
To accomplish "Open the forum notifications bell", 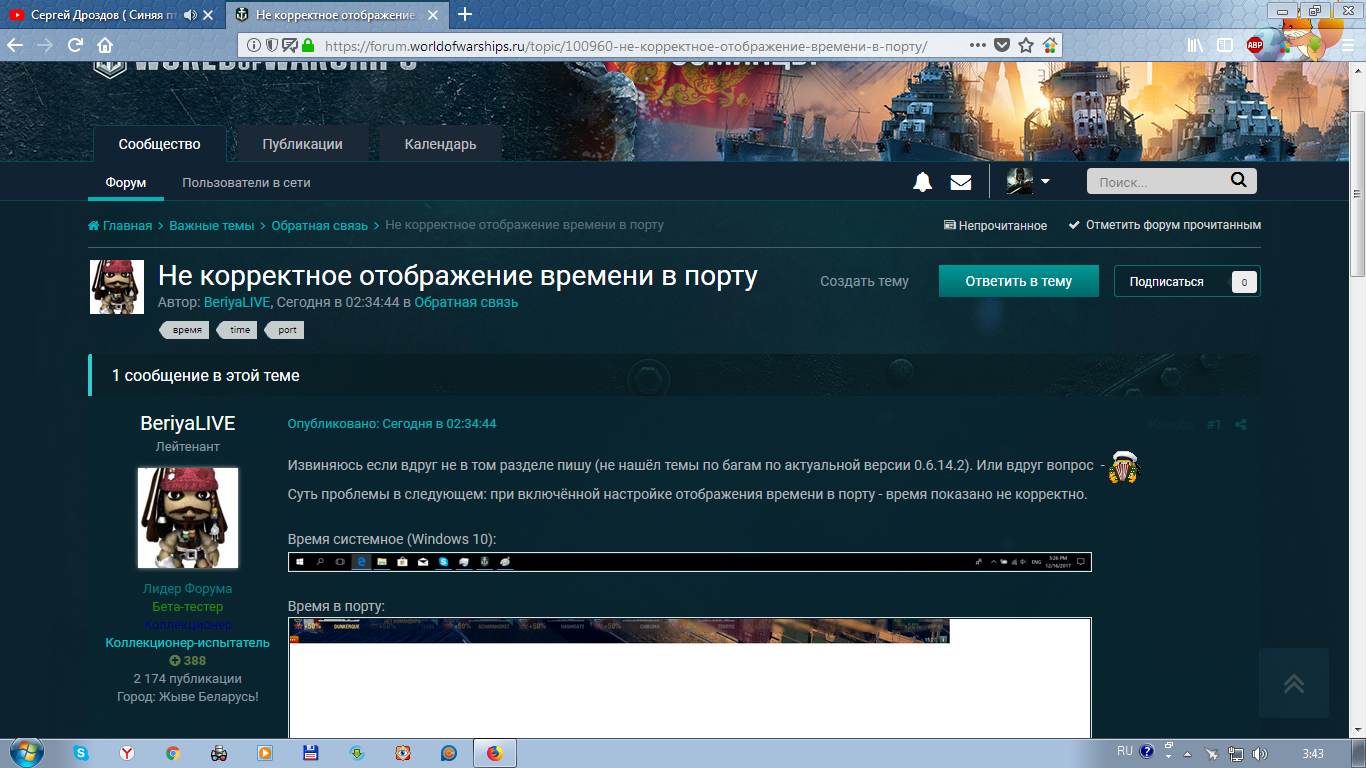I will point(922,182).
